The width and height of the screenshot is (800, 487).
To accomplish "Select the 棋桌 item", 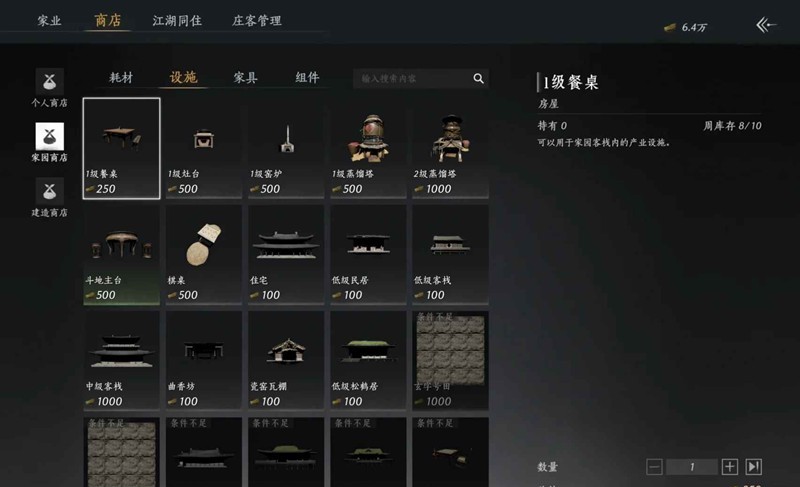I will click(x=204, y=254).
